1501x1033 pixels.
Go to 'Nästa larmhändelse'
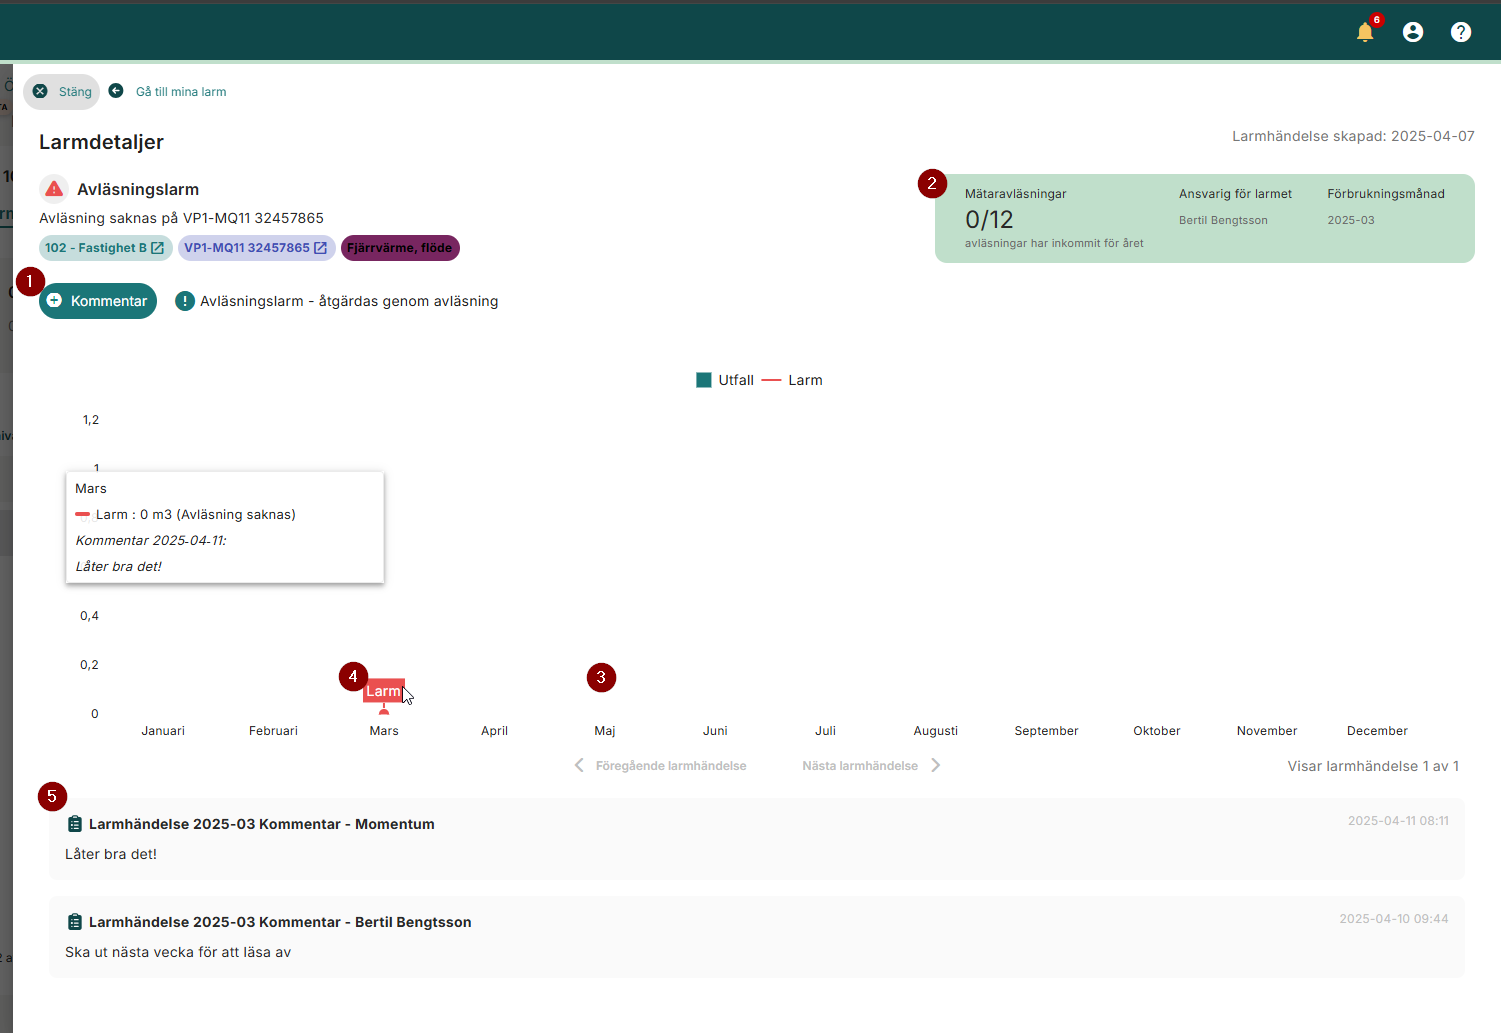point(860,766)
